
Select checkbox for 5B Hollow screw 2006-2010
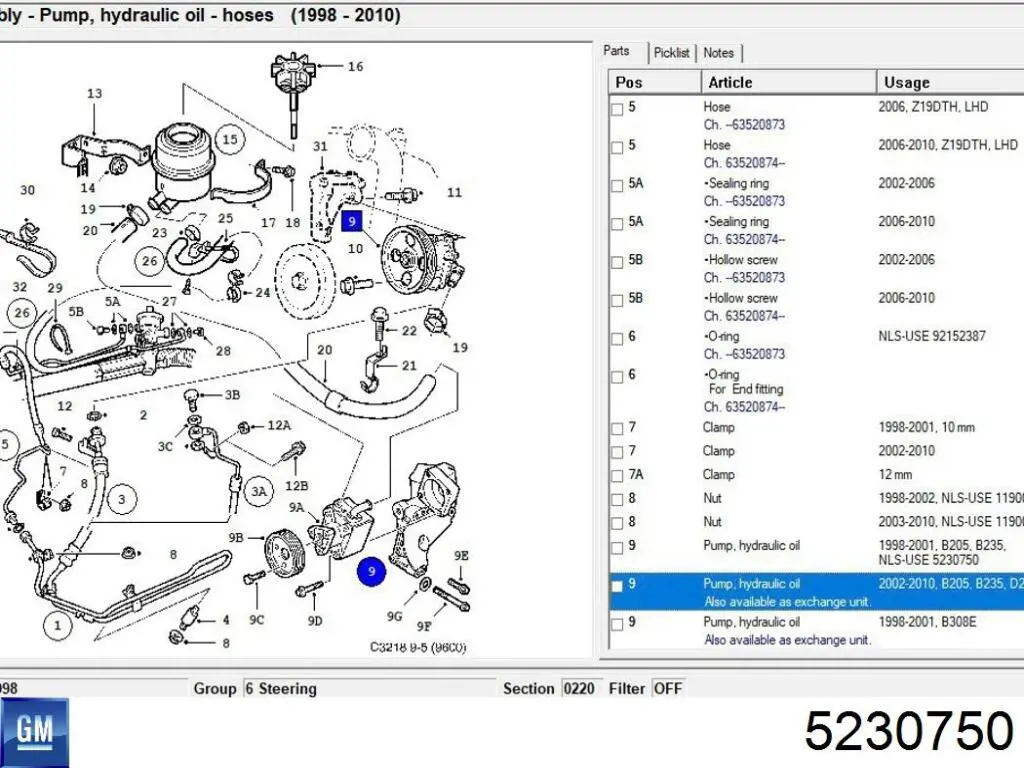tap(617, 300)
